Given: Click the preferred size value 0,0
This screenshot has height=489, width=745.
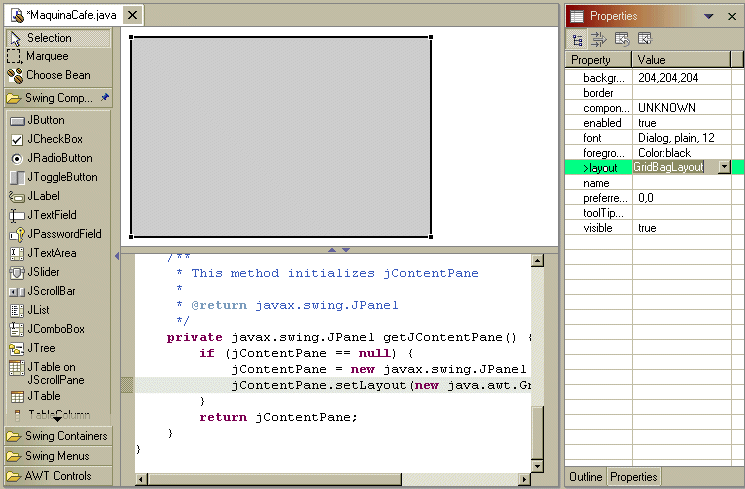Looking at the screenshot, I should tap(646, 198).
